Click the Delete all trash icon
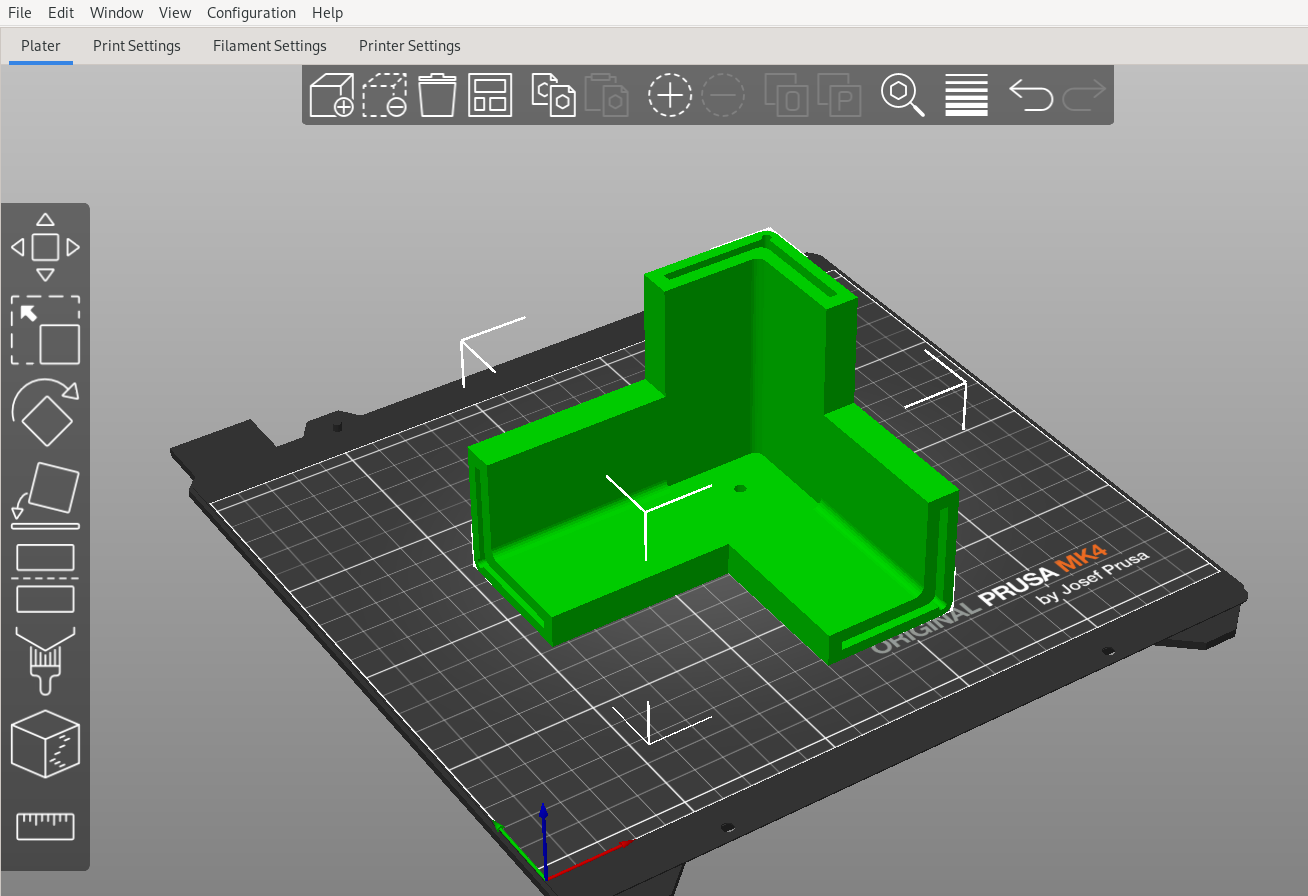Image resolution: width=1308 pixels, height=896 pixels. coord(437,95)
